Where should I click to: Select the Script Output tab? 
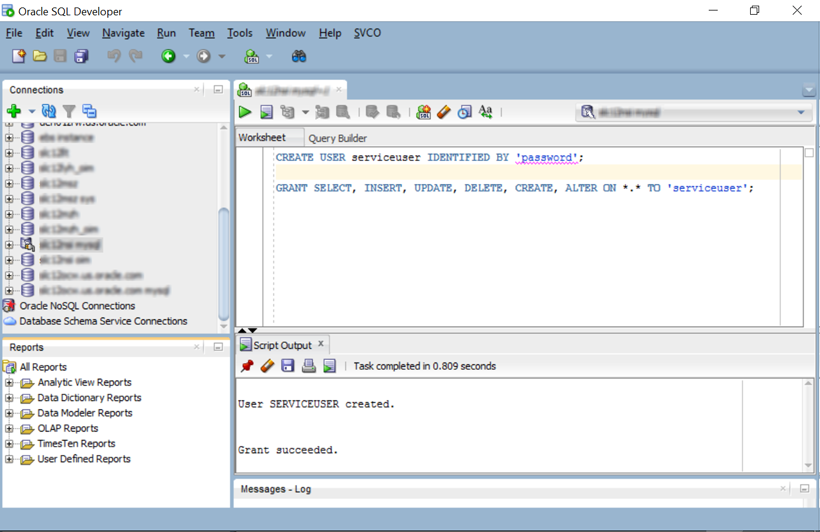[282, 345]
